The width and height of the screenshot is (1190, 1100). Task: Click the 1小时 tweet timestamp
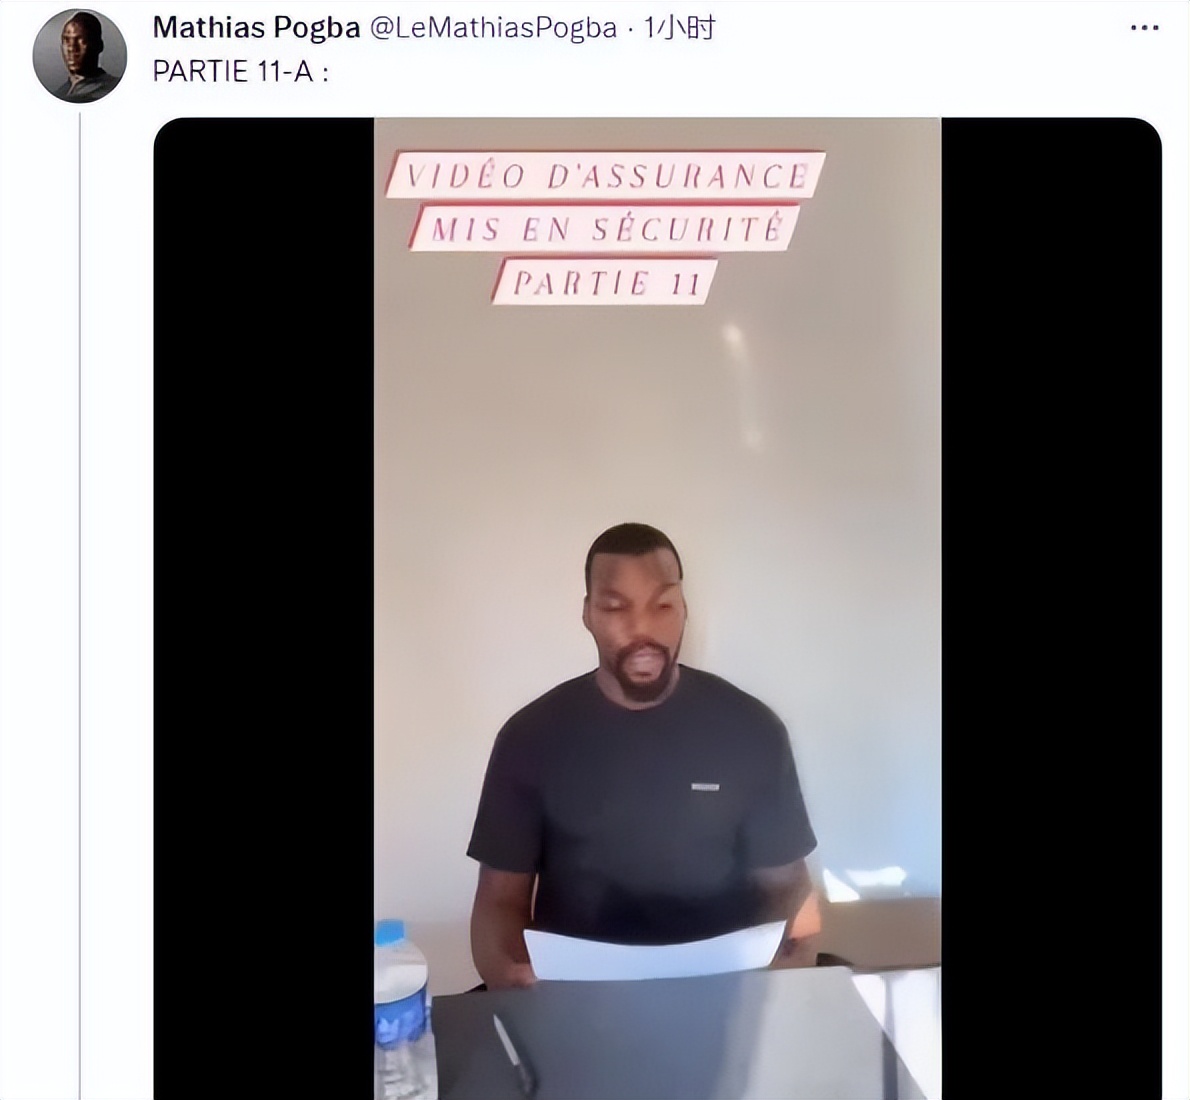coord(680,28)
